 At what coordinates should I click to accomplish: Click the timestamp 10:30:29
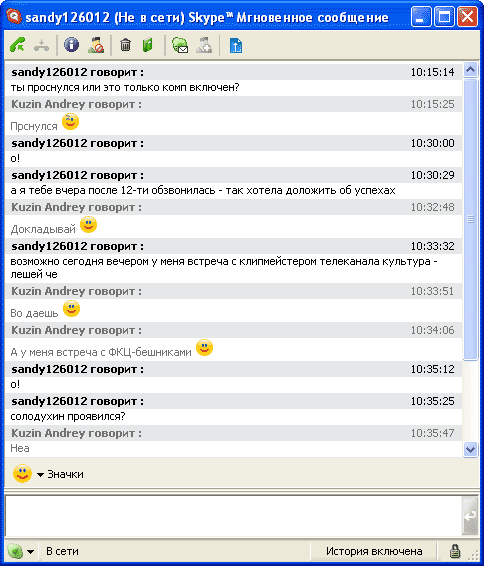(x=432, y=175)
